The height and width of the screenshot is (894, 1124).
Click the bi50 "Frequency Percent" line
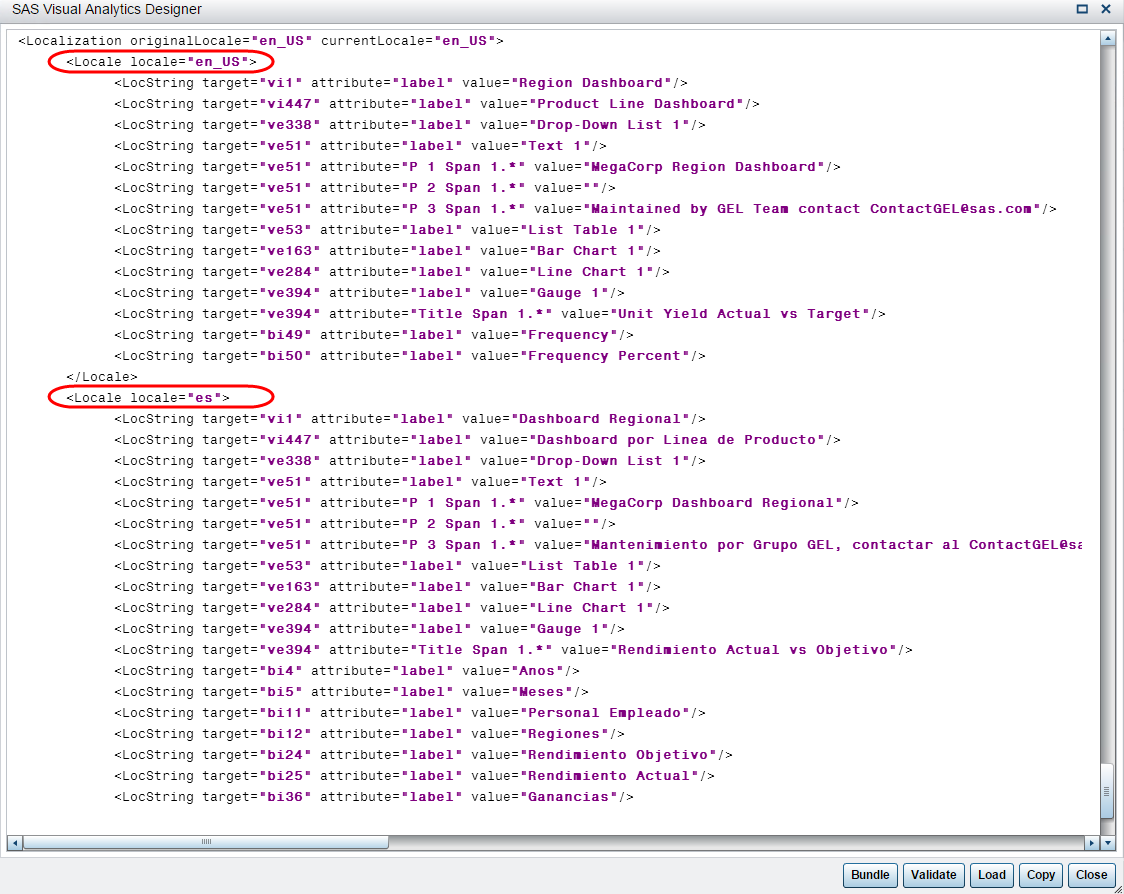click(410, 356)
